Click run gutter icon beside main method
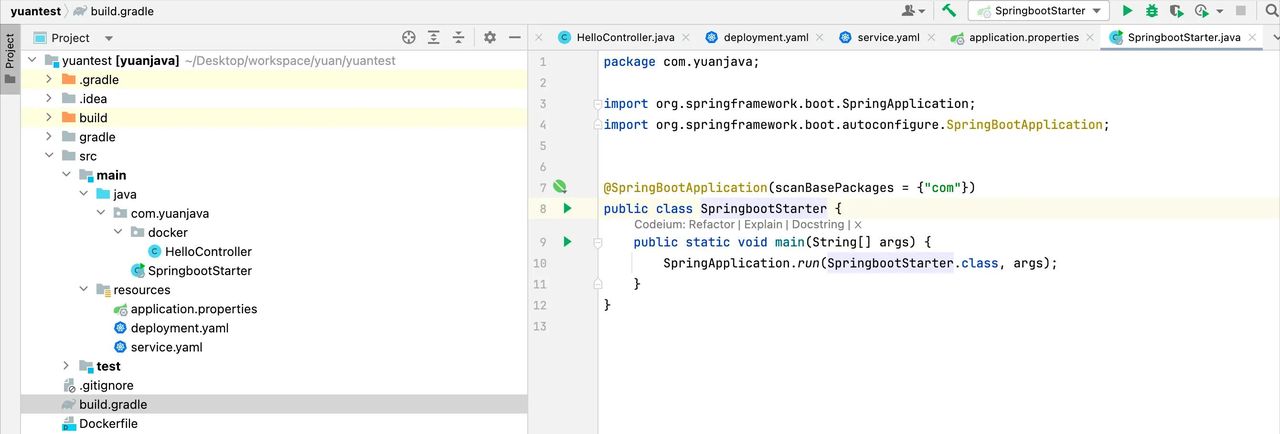The image size is (1280, 434). [x=567, y=242]
